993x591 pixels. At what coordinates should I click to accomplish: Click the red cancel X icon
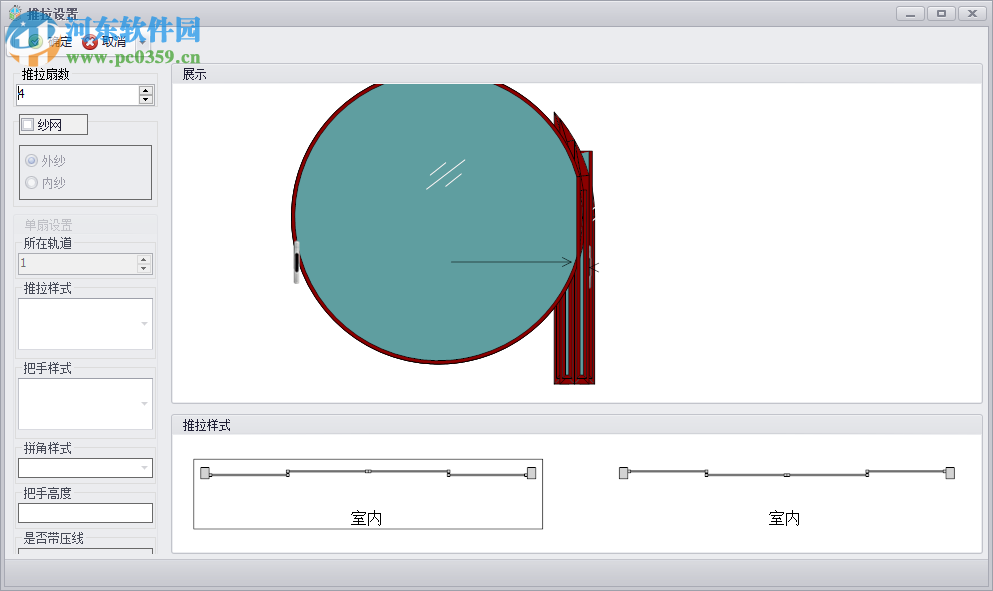[x=90, y=42]
